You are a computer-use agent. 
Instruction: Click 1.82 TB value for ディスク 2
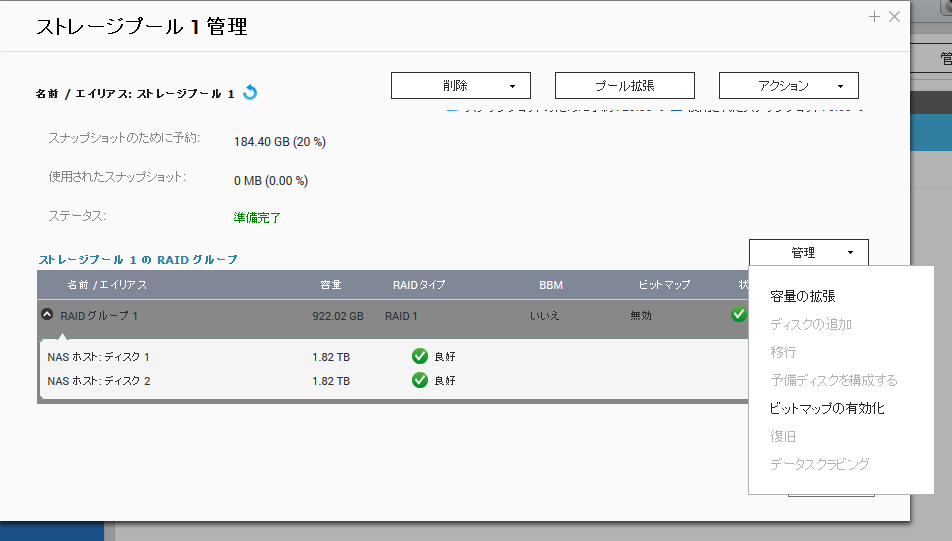331,381
